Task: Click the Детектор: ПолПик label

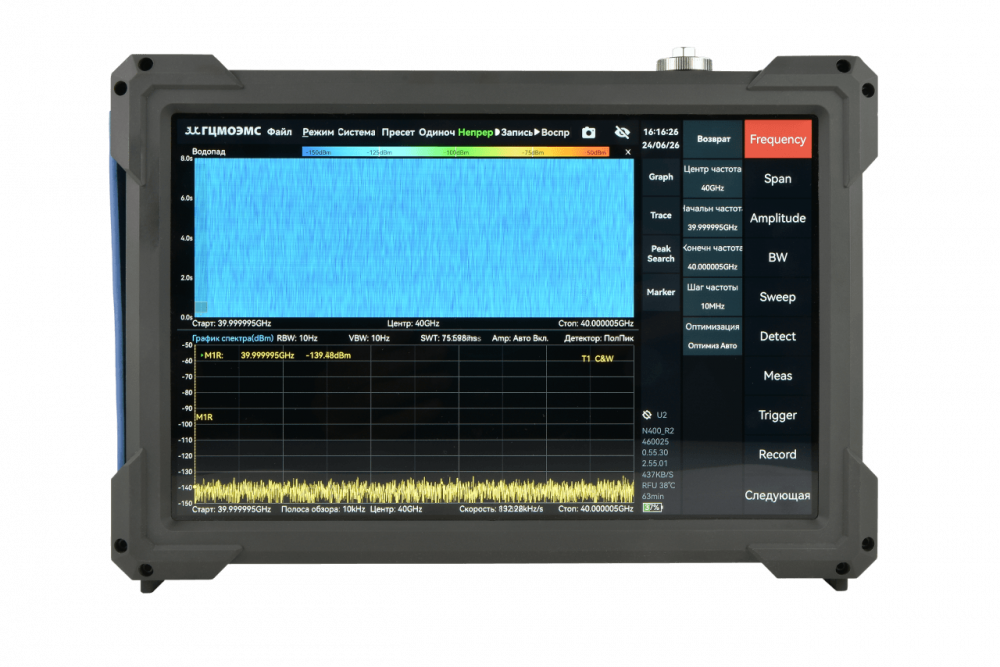Action: click(x=599, y=338)
